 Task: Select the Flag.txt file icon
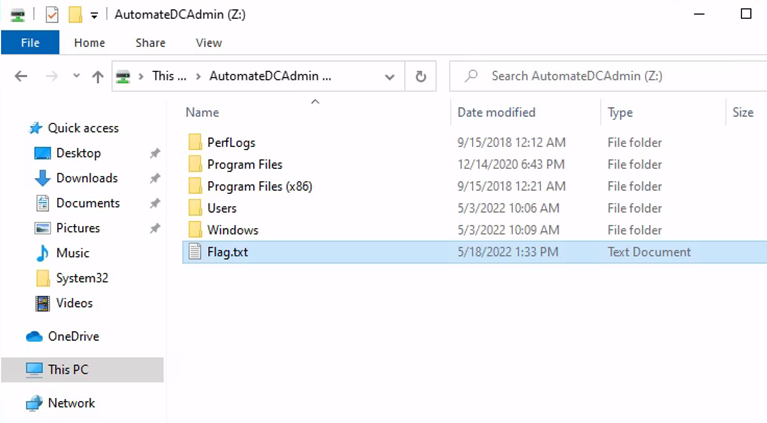tap(194, 252)
